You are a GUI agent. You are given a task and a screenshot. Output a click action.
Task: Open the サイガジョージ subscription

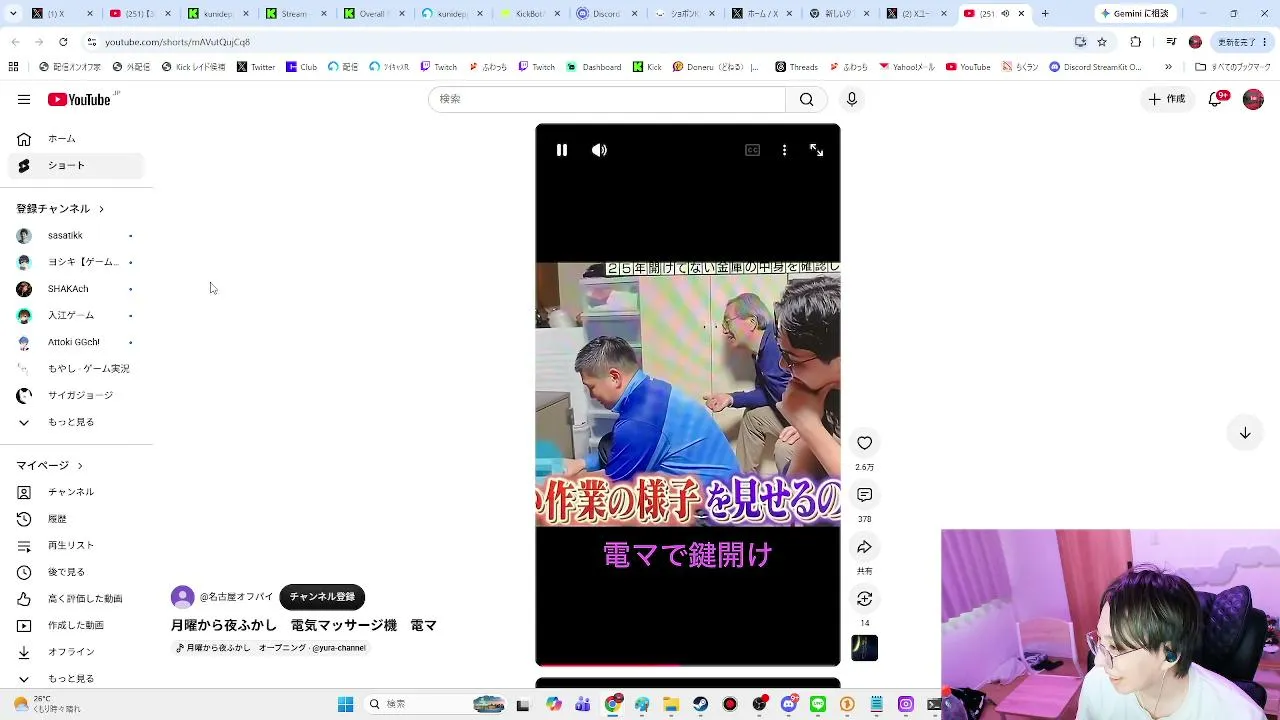pyautogui.click(x=76, y=396)
